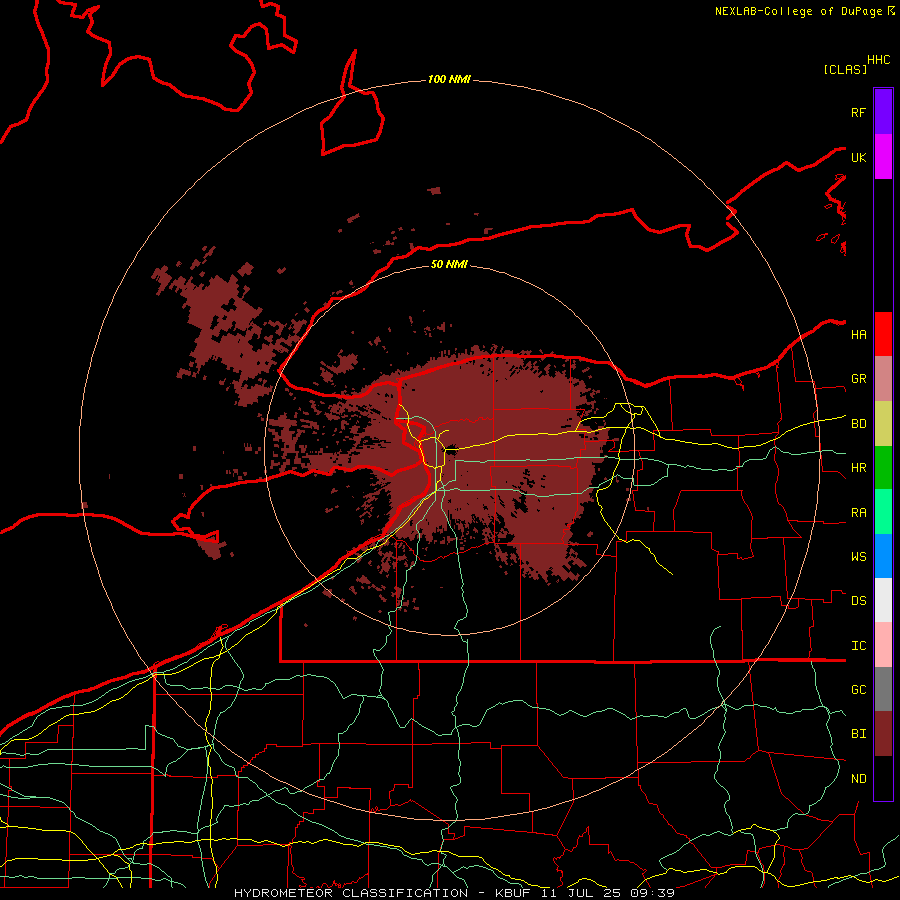The width and height of the screenshot is (900, 900).
Task: Click the RA legend label
Action: click(858, 513)
